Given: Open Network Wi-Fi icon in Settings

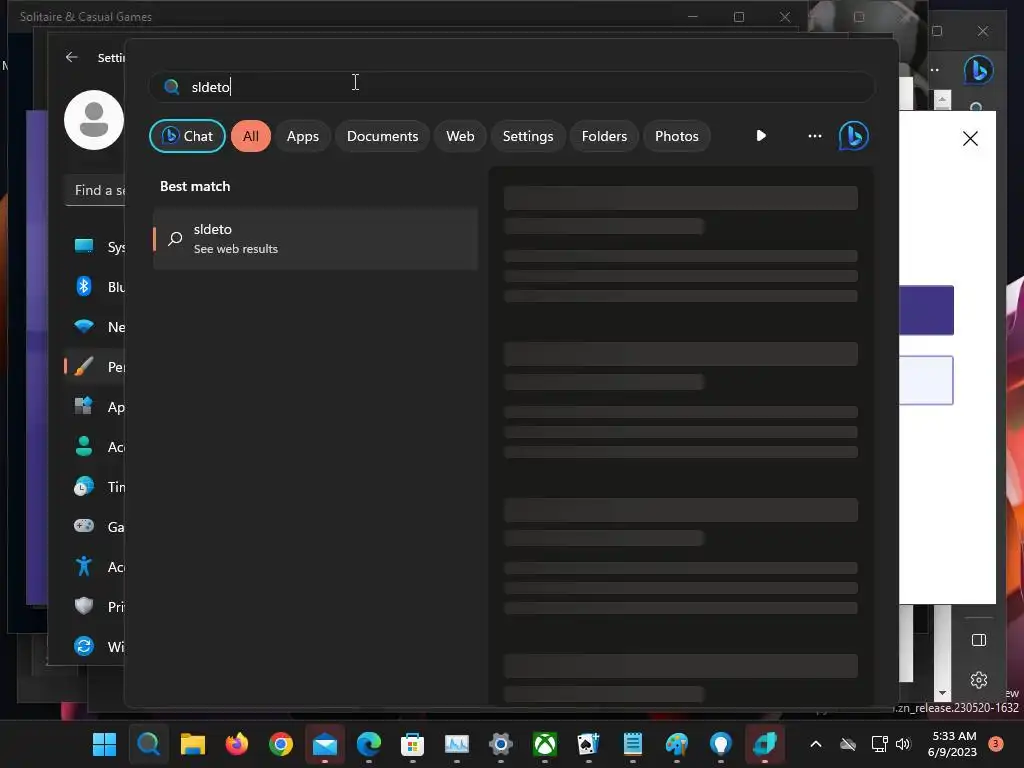Looking at the screenshot, I should (x=84, y=326).
